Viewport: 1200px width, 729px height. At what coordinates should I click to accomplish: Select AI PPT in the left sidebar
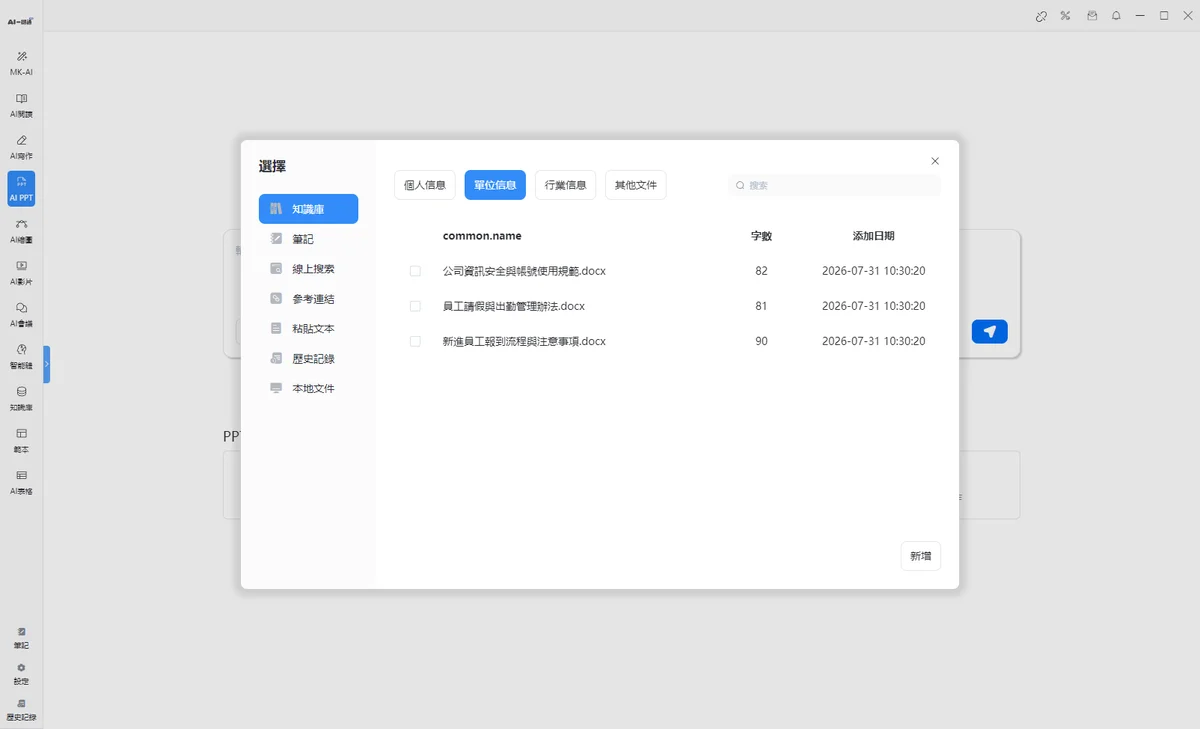point(21,189)
